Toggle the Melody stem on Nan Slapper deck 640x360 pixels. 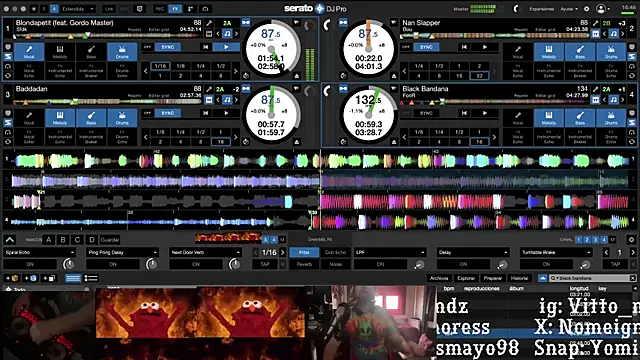click(549, 52)
